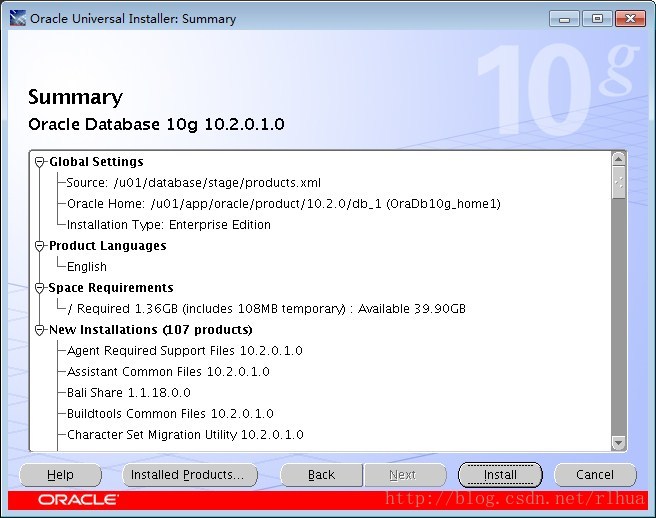Select Assistant Common Files 10.2.0.1.0
656x518 pixels.
(168, 372)
